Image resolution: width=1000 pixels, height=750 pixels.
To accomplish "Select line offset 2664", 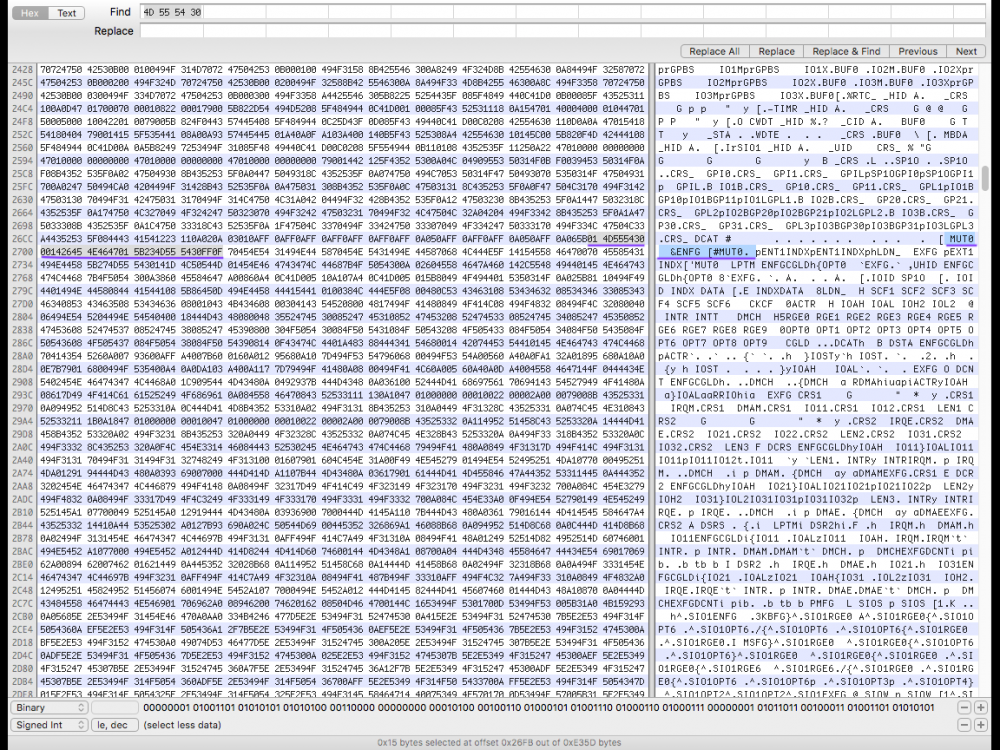I will tap(22, 212).
